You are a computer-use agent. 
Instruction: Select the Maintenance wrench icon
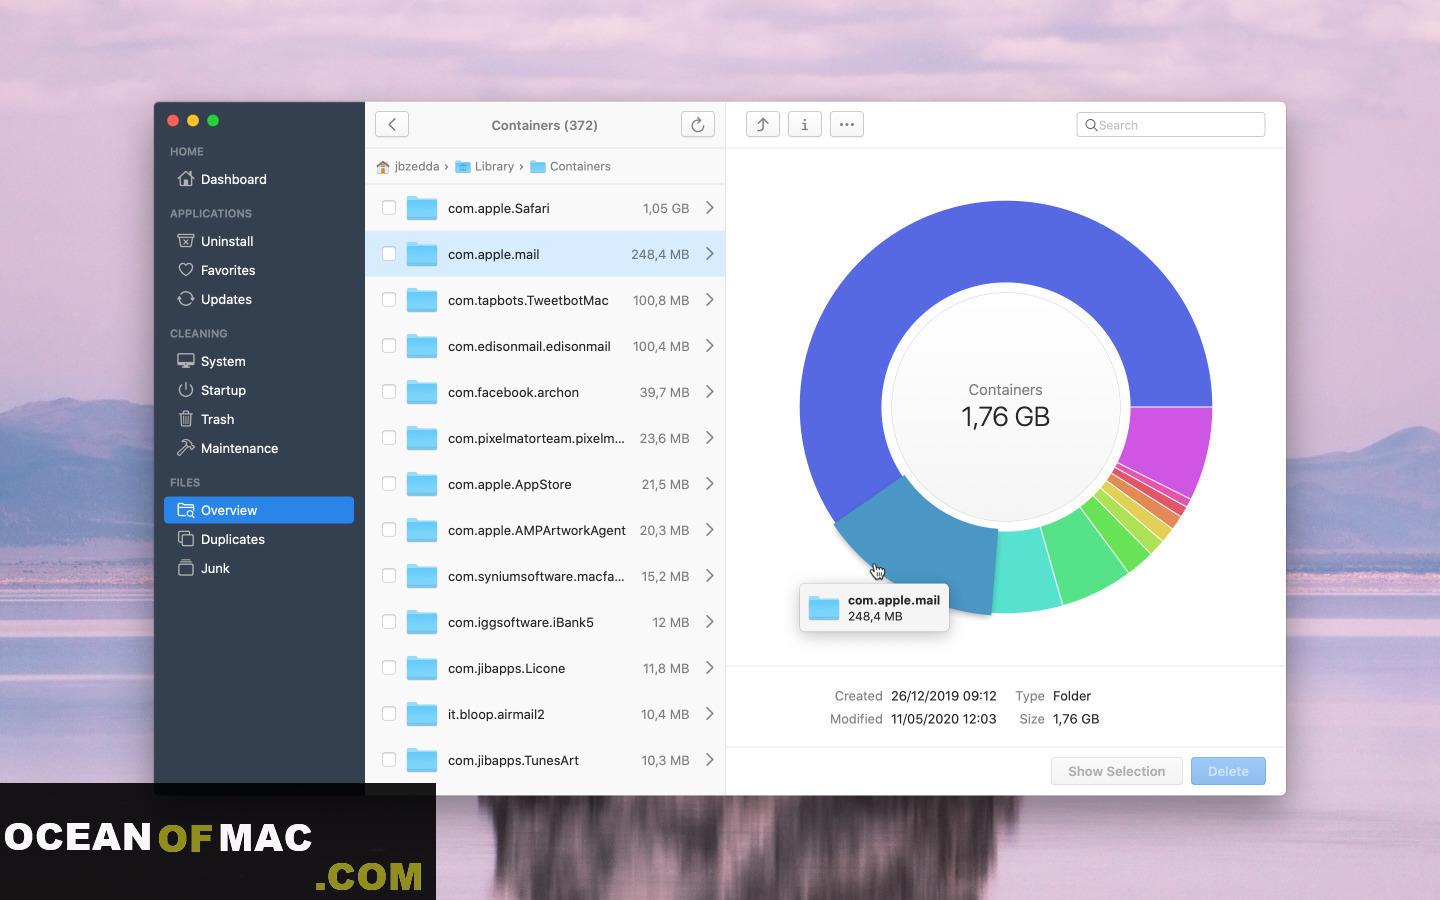pyautogui.click(x=185, y=448)
